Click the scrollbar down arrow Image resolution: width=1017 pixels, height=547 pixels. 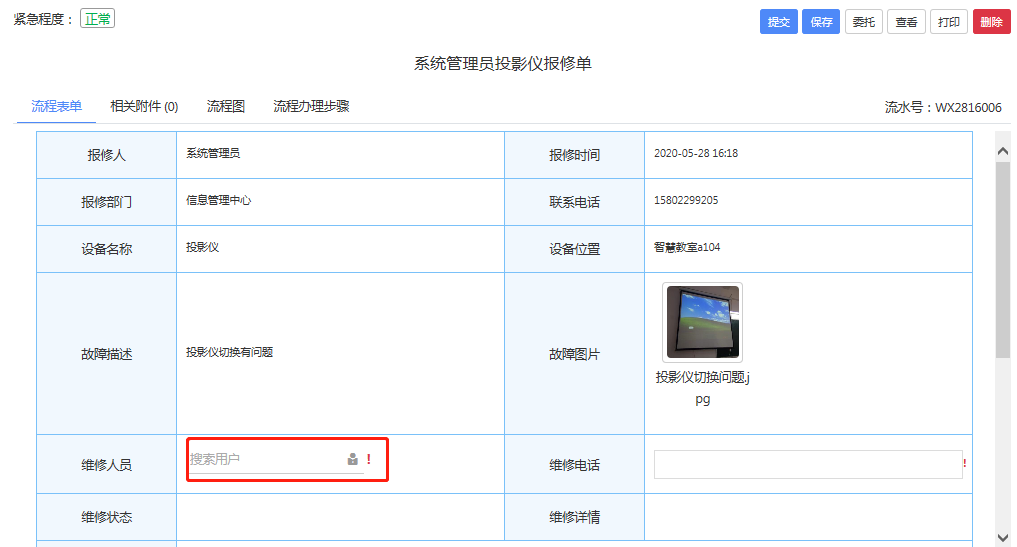(1003, 538)
